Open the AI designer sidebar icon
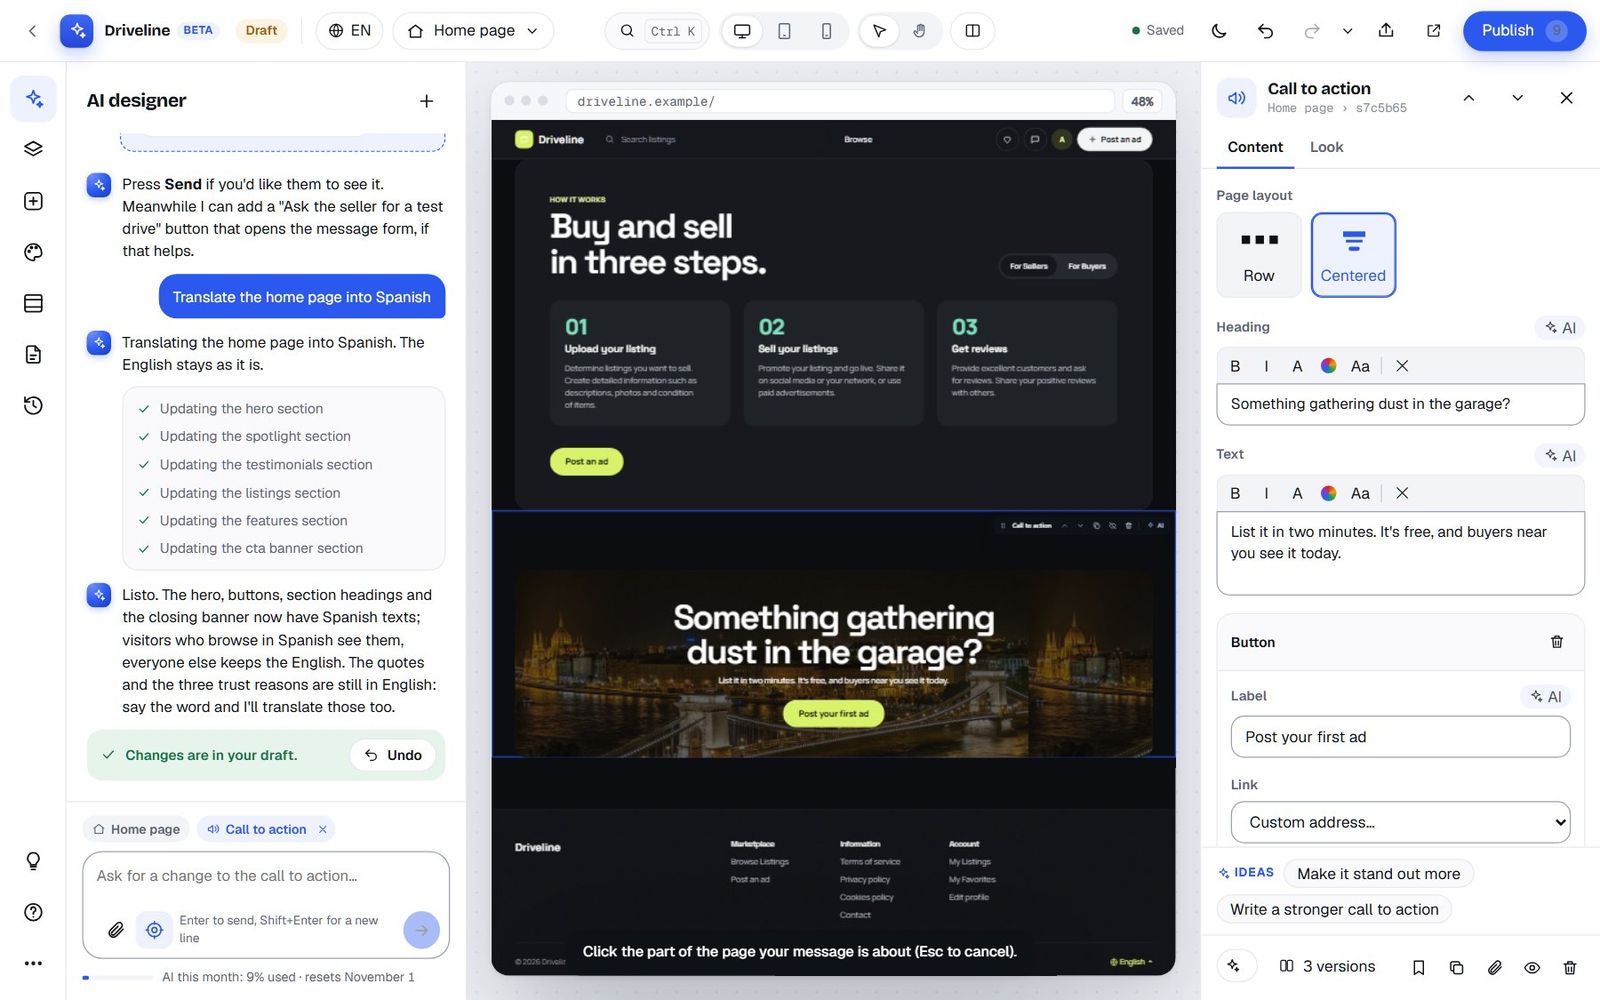The image size is (1600, 1000). click(x=33, y=98)
